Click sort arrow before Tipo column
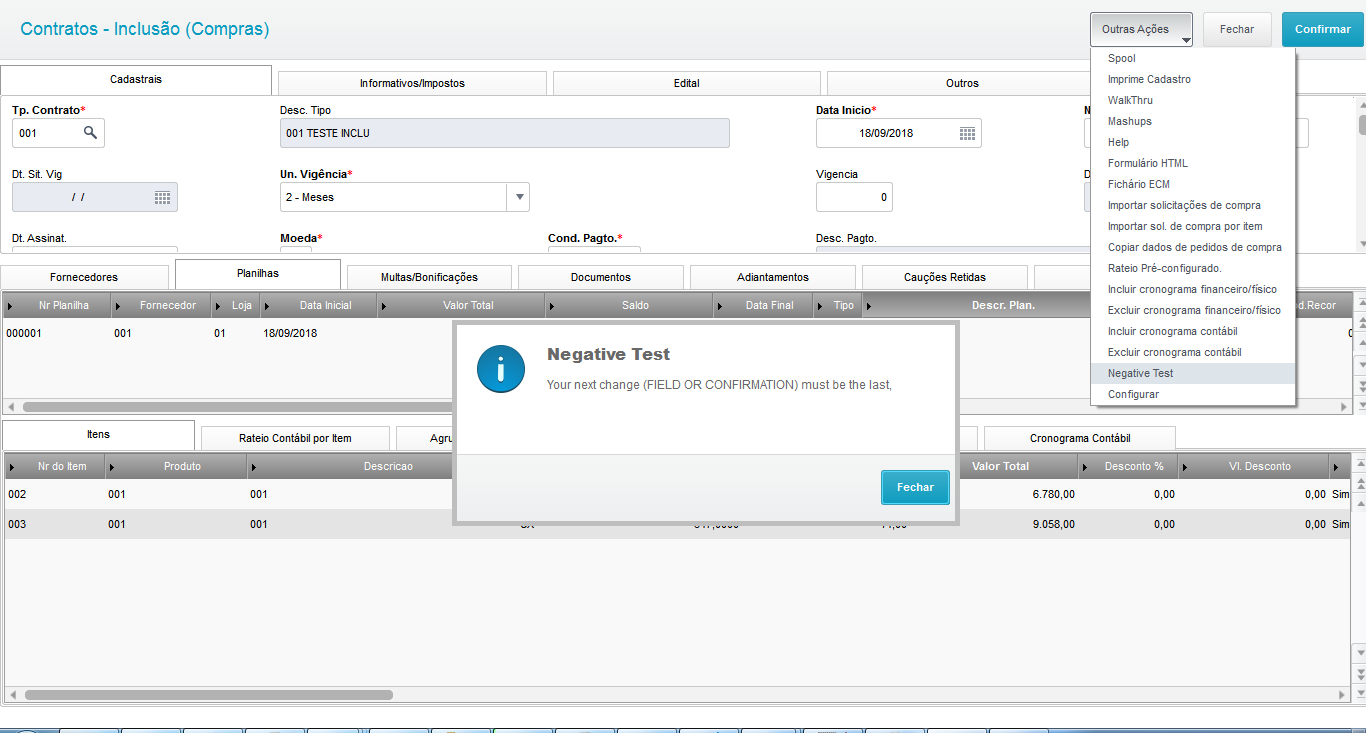1366x733 pixels. (821, 305)
